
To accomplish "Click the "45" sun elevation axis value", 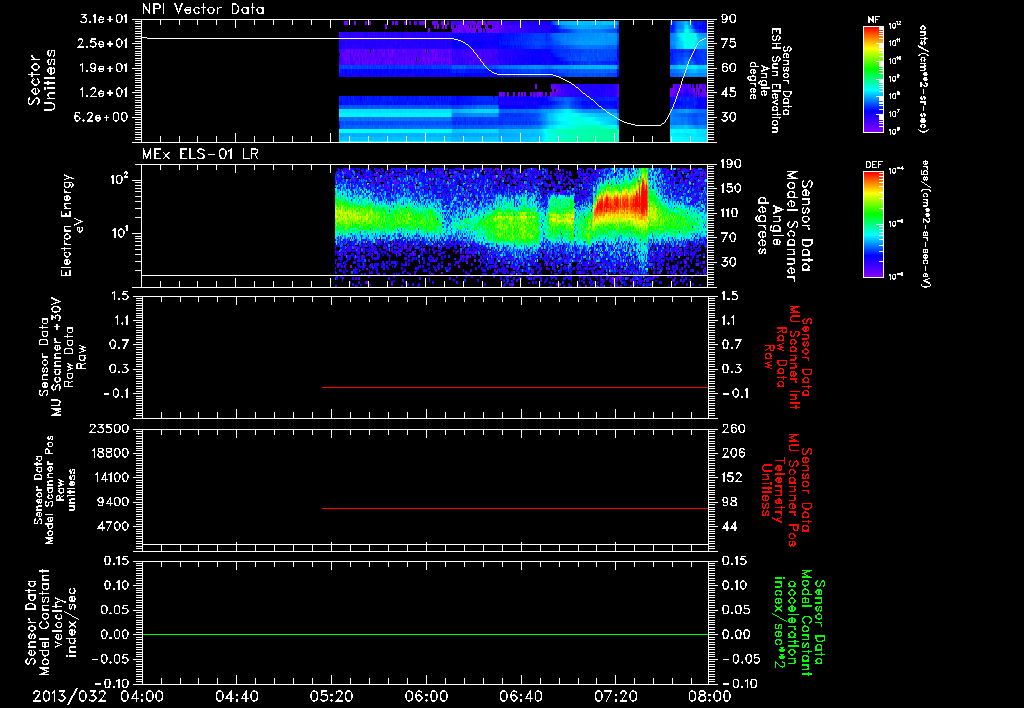I will click(x=729, y=93).
